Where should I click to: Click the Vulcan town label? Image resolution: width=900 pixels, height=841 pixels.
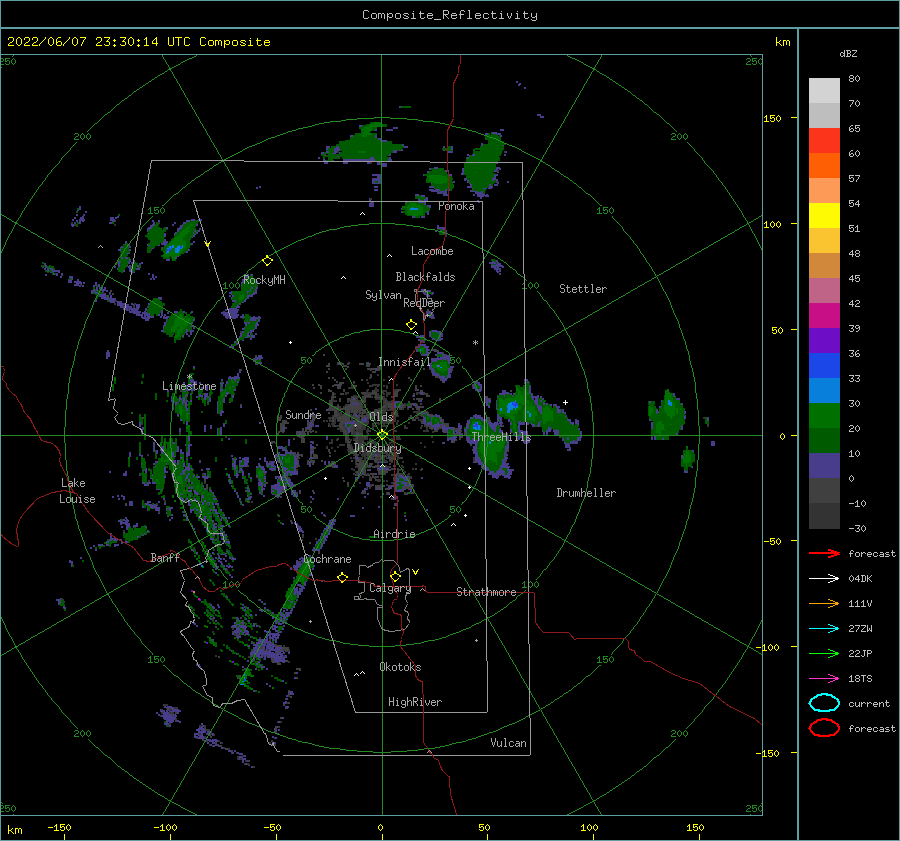(x=508, y=743)
